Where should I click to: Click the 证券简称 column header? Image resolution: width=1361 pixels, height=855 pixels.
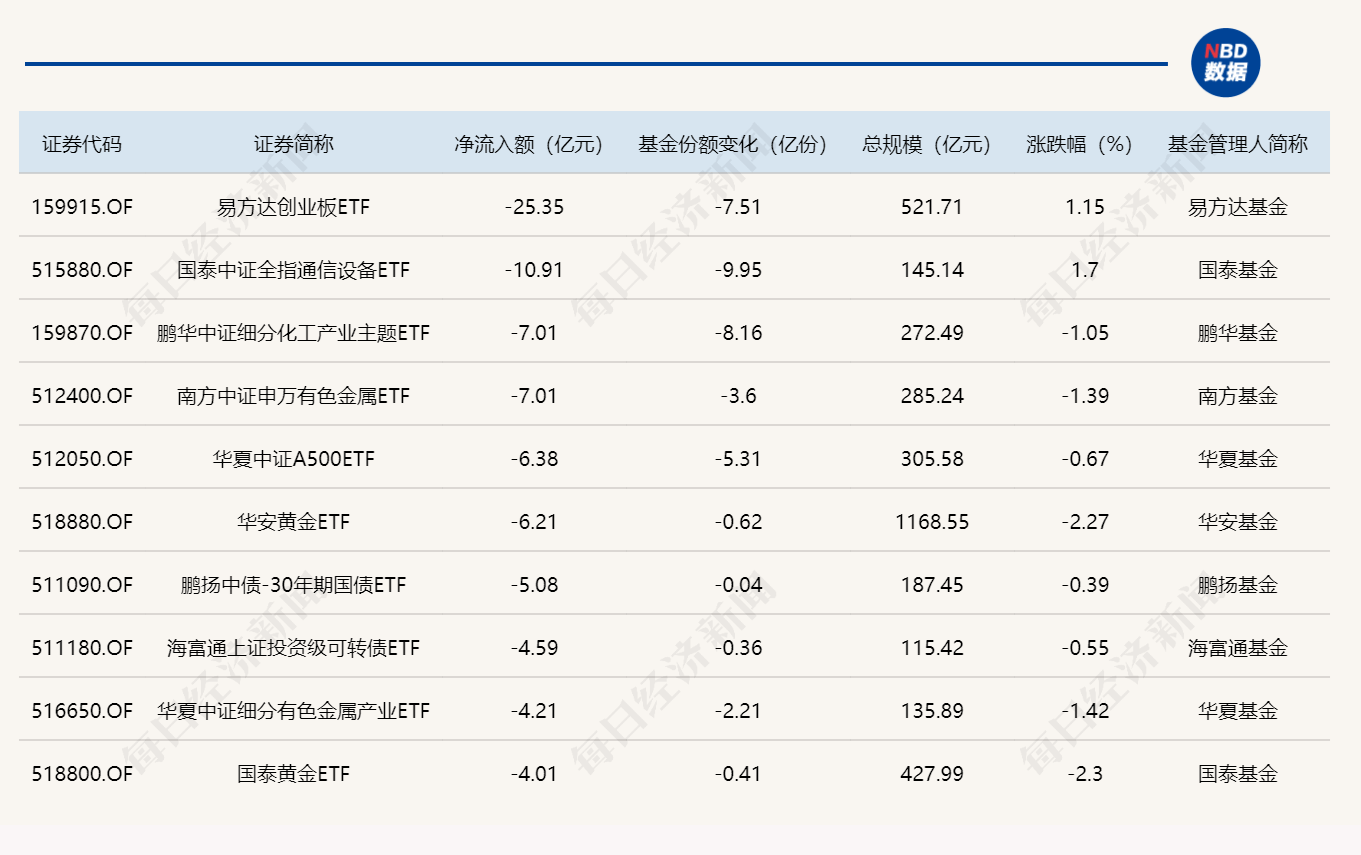pyautogui.click(x=293, y=144)
